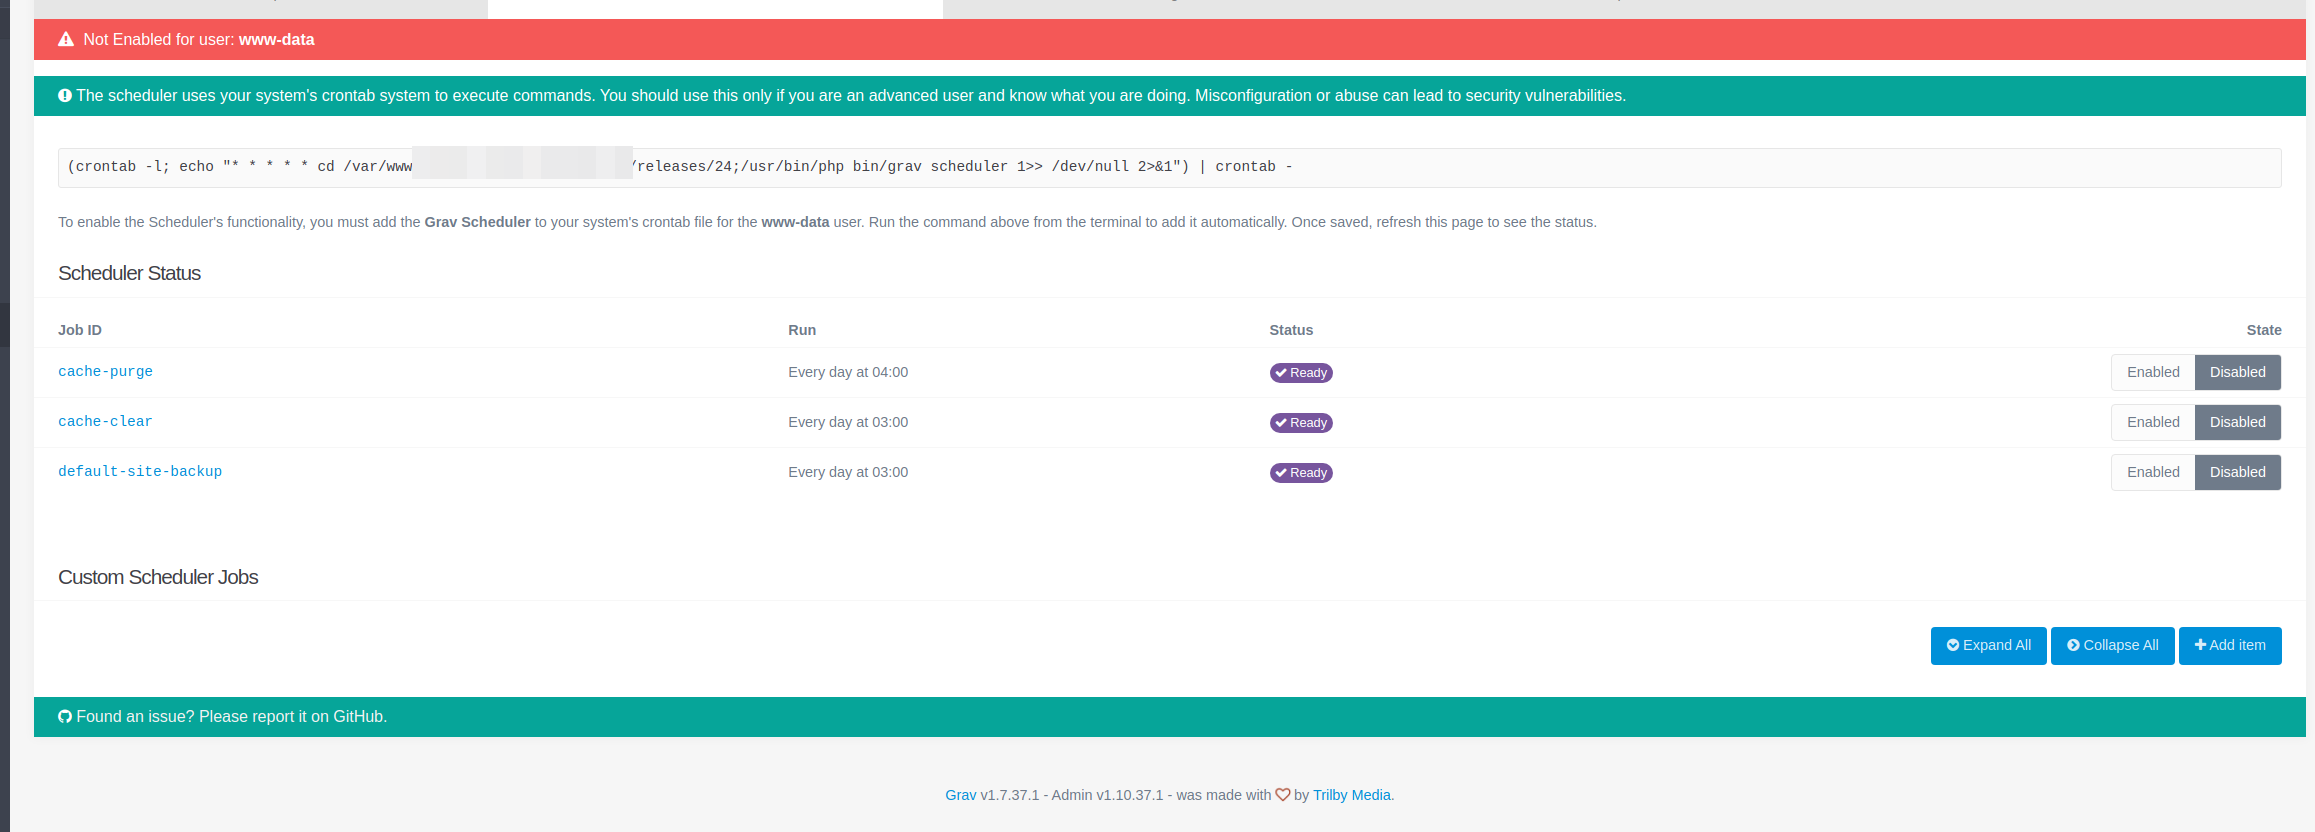Expand all custom scheduler jobs
This screenshot has height=832, width=2315.
1988,646
